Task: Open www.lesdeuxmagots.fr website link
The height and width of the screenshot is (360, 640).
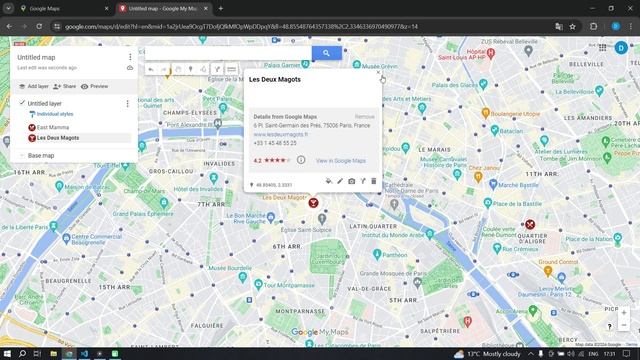Action: 281,134
